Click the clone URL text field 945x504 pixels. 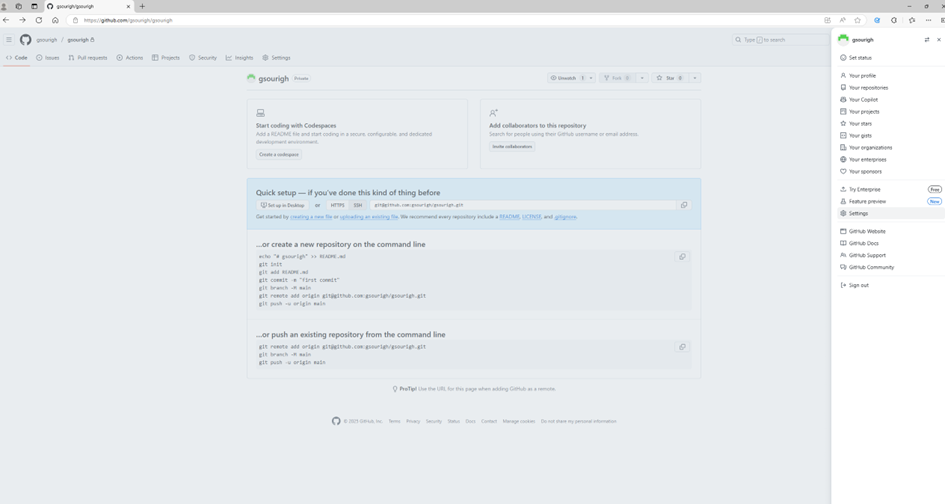pyautogui.click(x=523, y=205)
